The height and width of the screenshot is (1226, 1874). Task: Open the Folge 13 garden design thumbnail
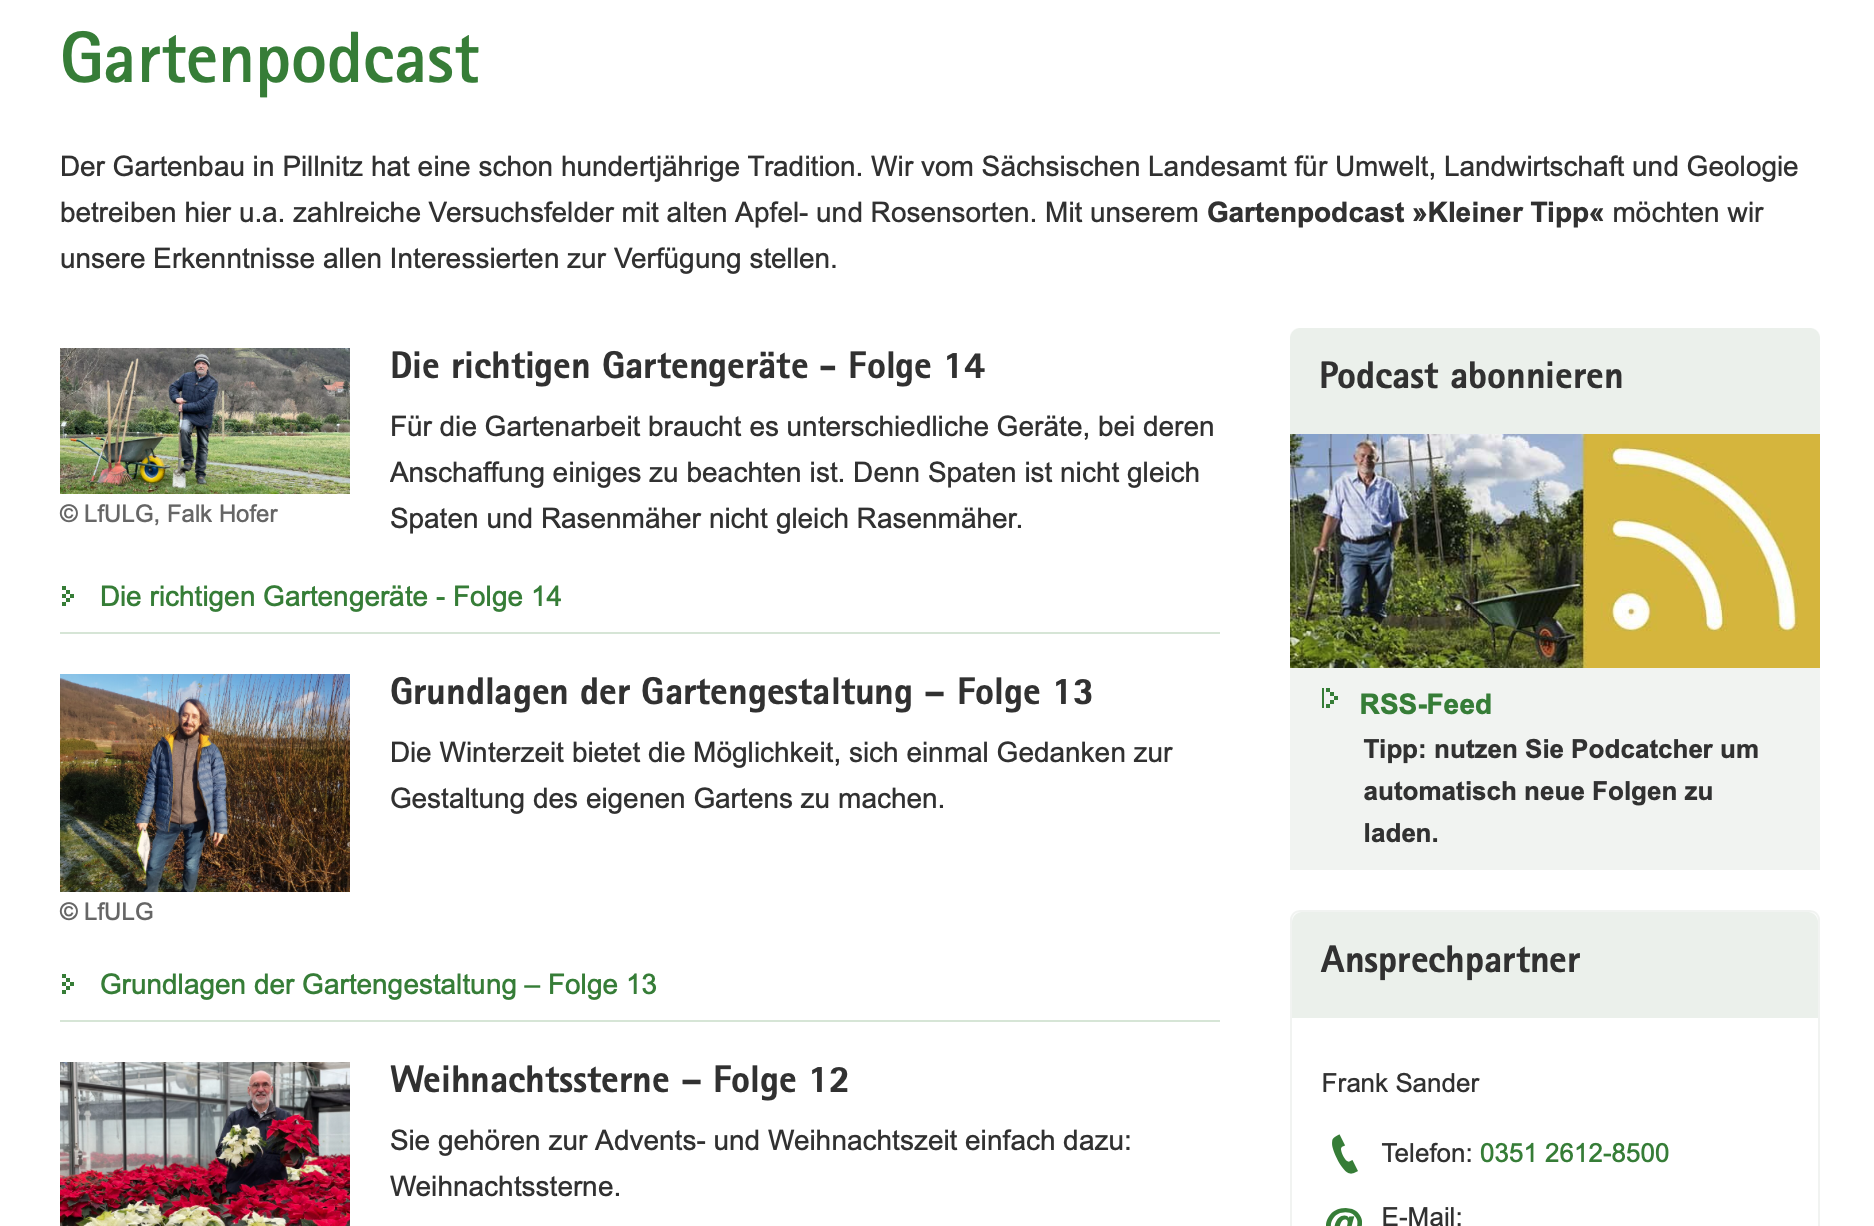click(x=205, y=783)
